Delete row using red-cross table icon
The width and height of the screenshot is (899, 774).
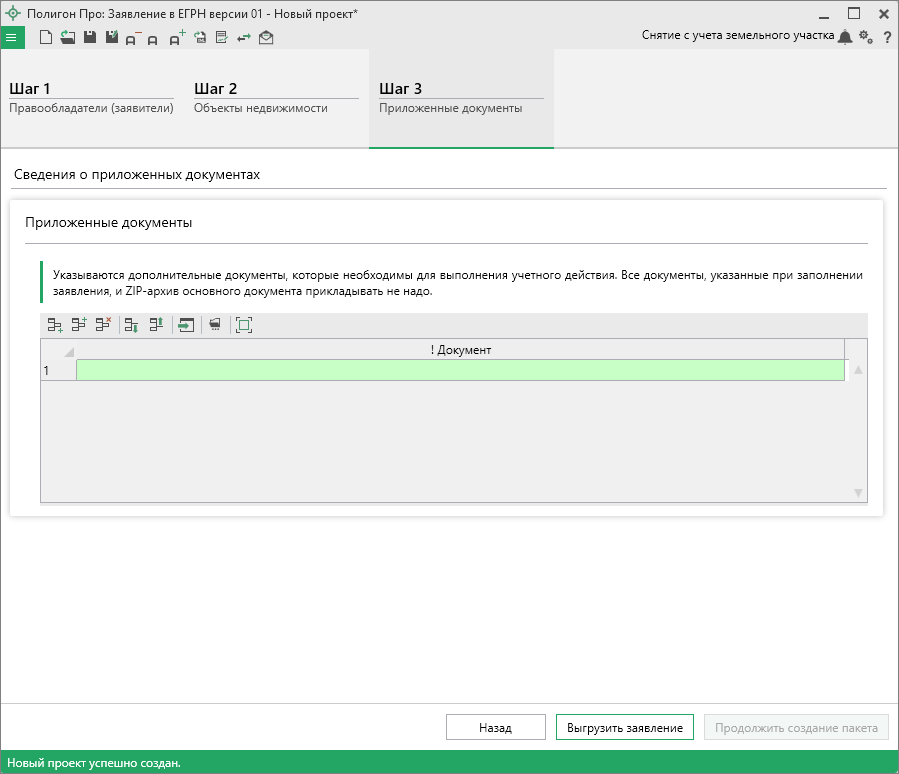pos(103,325)
